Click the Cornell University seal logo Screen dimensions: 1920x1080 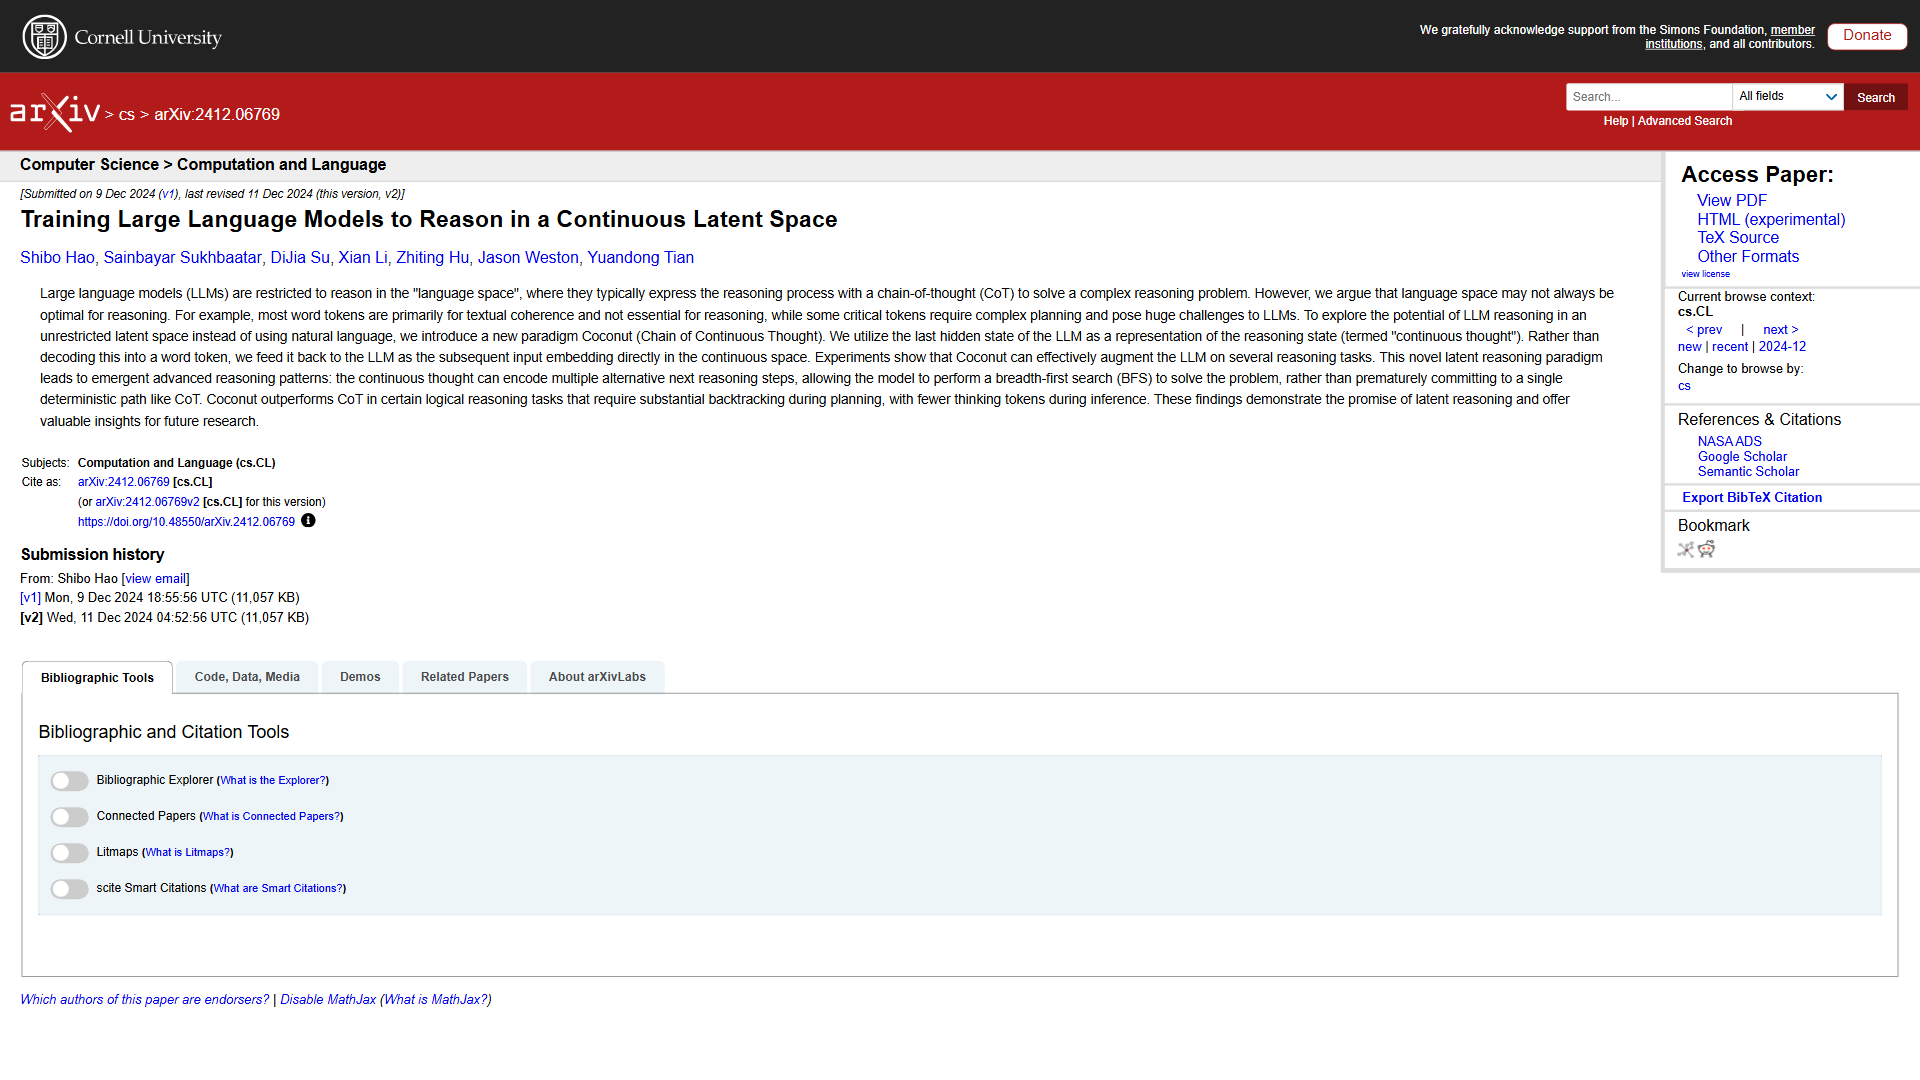click(x=44, y=37)
